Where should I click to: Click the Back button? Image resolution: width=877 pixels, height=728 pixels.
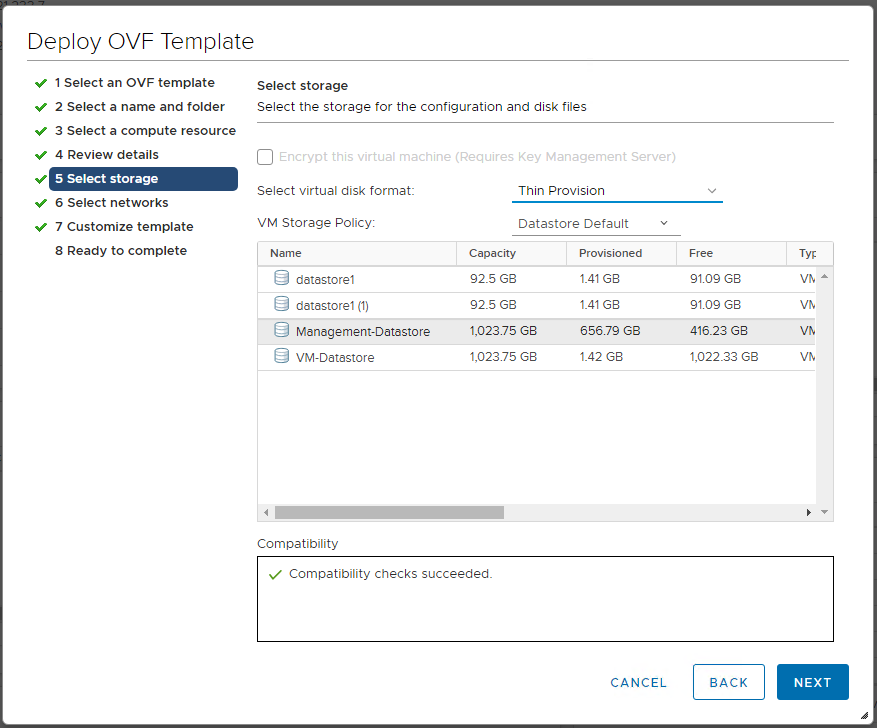point(728,682)
